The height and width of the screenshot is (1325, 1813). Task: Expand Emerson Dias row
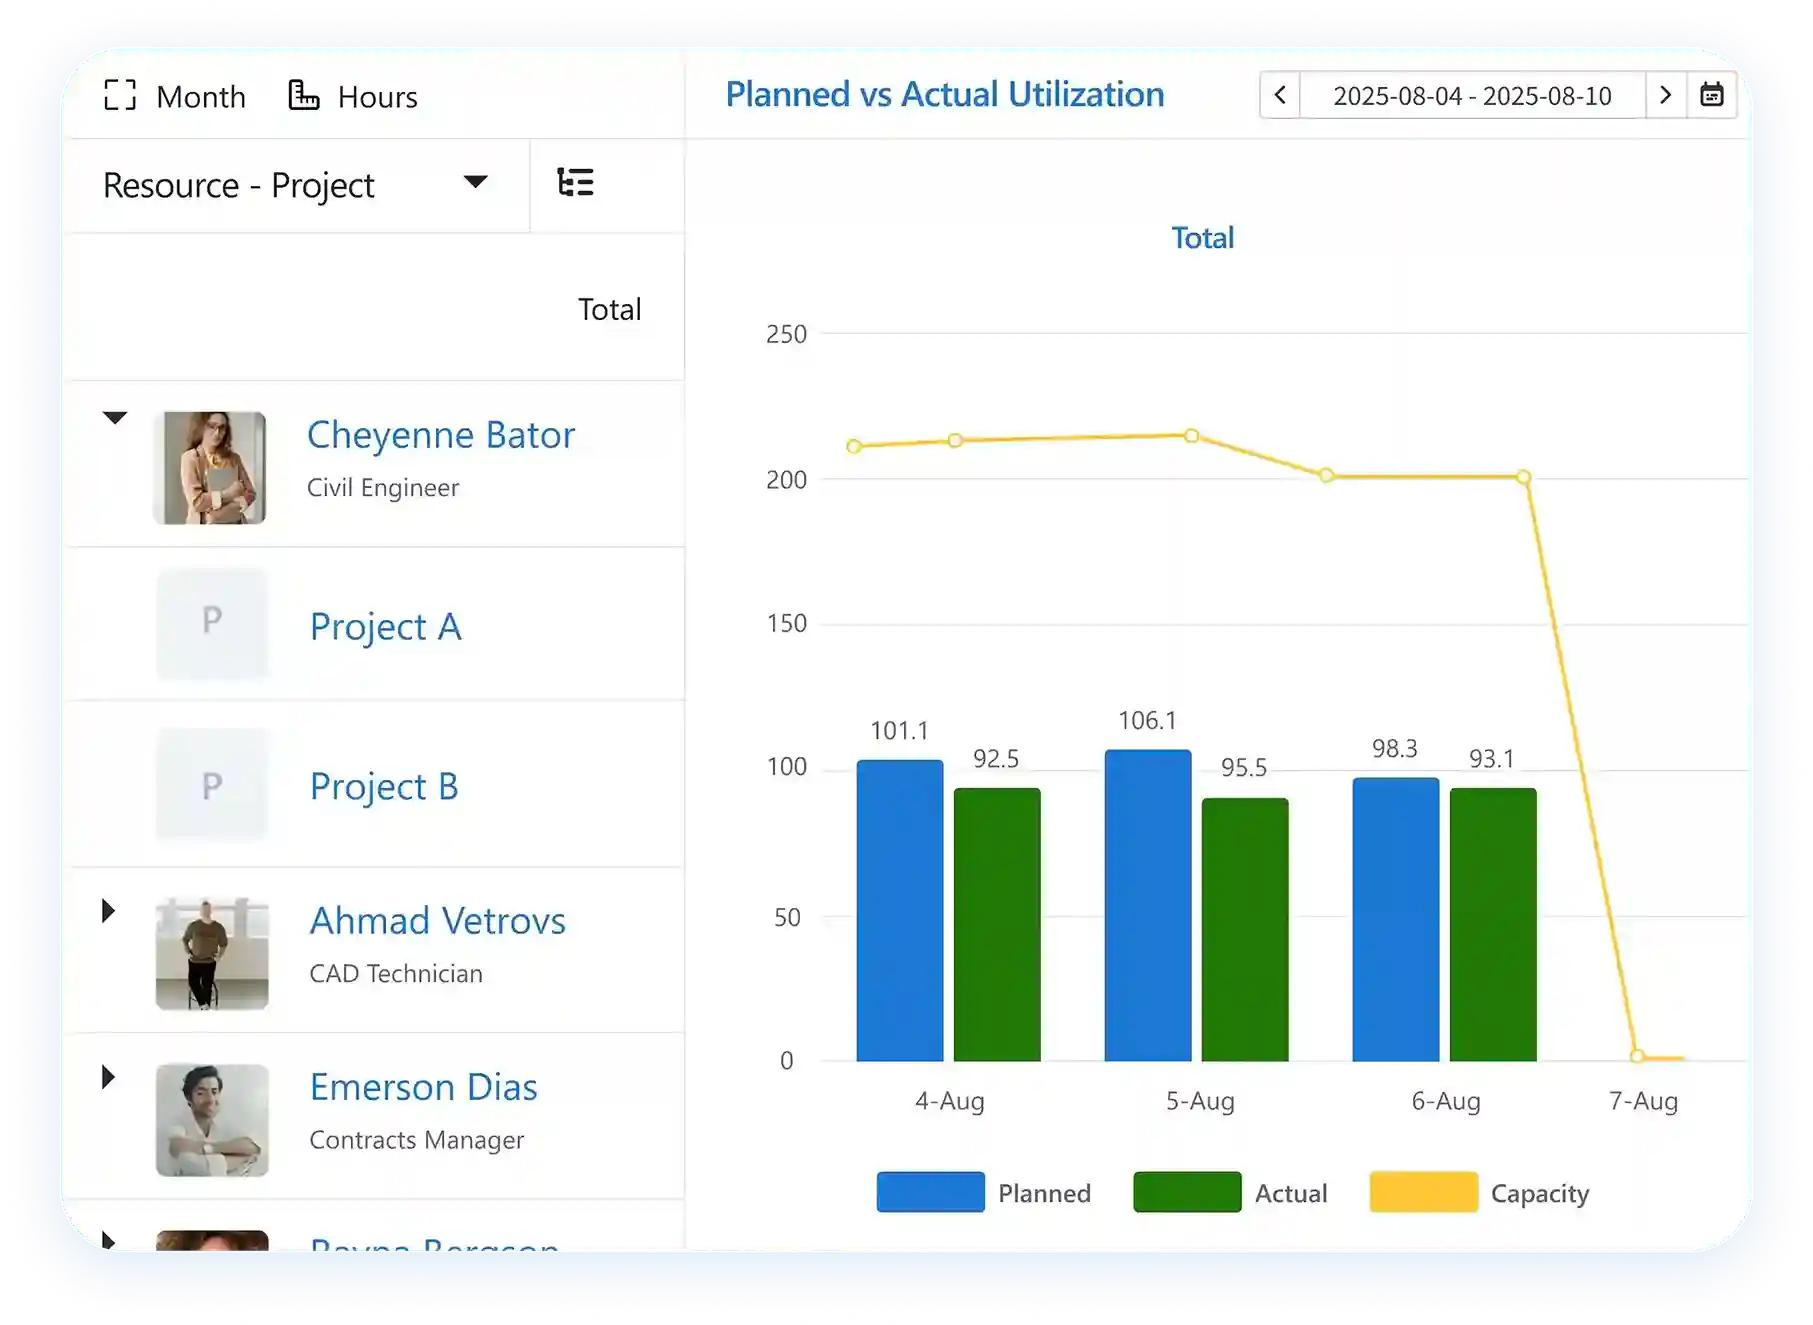[x=109, y=1077]
